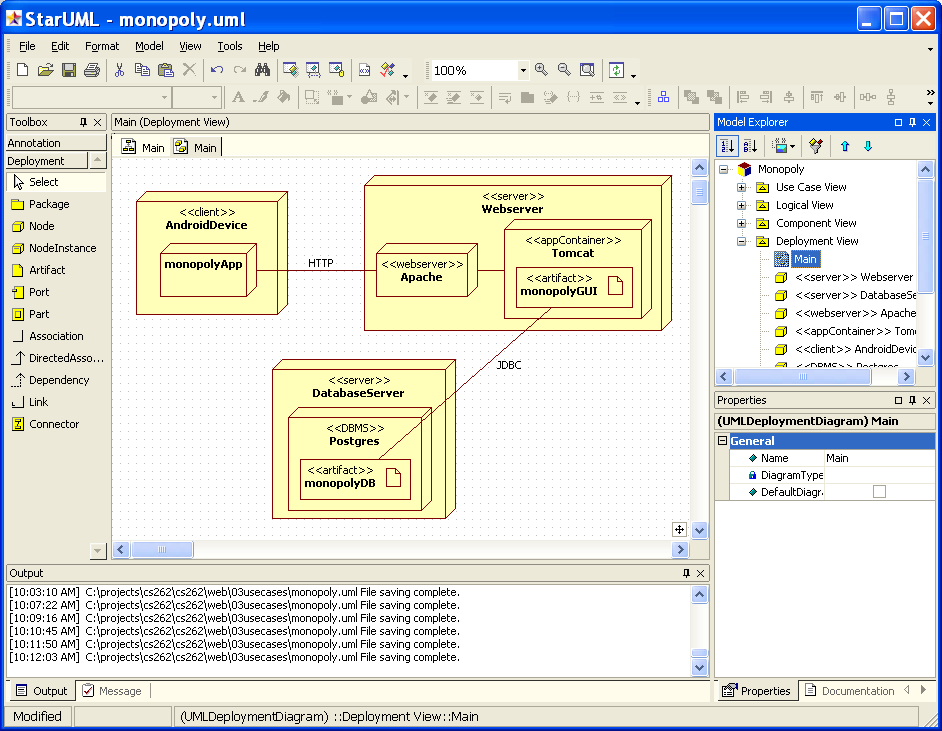Select Main diagram in Model Explorer
Image resolution: width=942 pixels, height=731 pixels.
(804, 259)
